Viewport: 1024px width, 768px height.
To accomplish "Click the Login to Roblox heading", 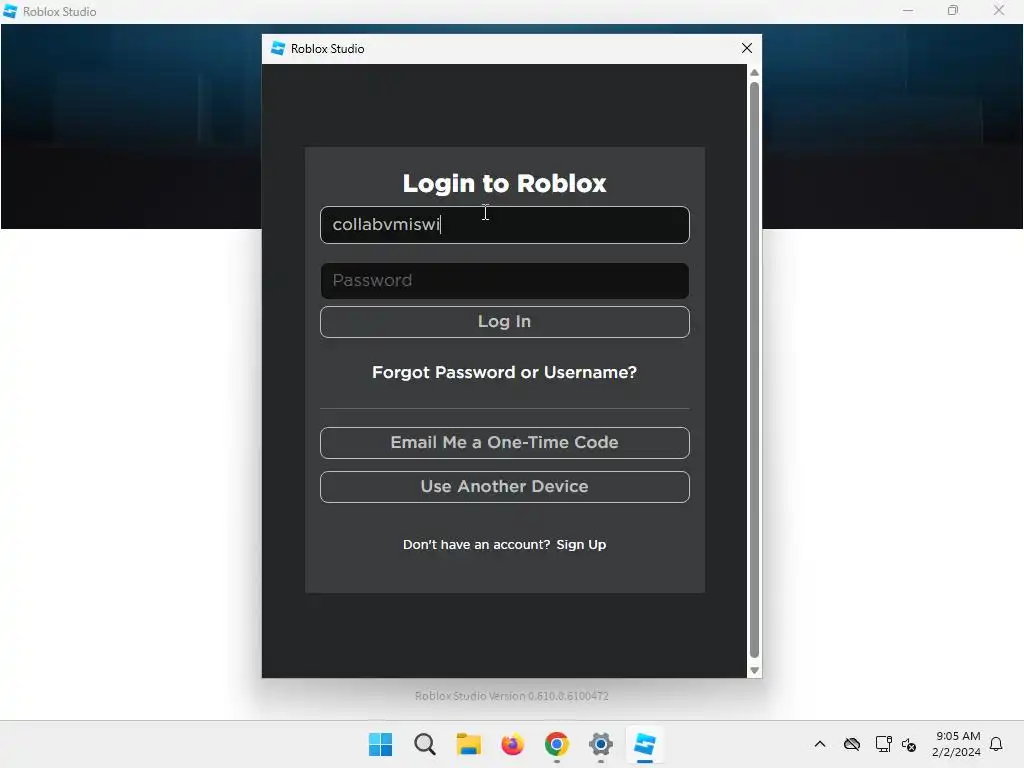I will (x=504, y=184).
